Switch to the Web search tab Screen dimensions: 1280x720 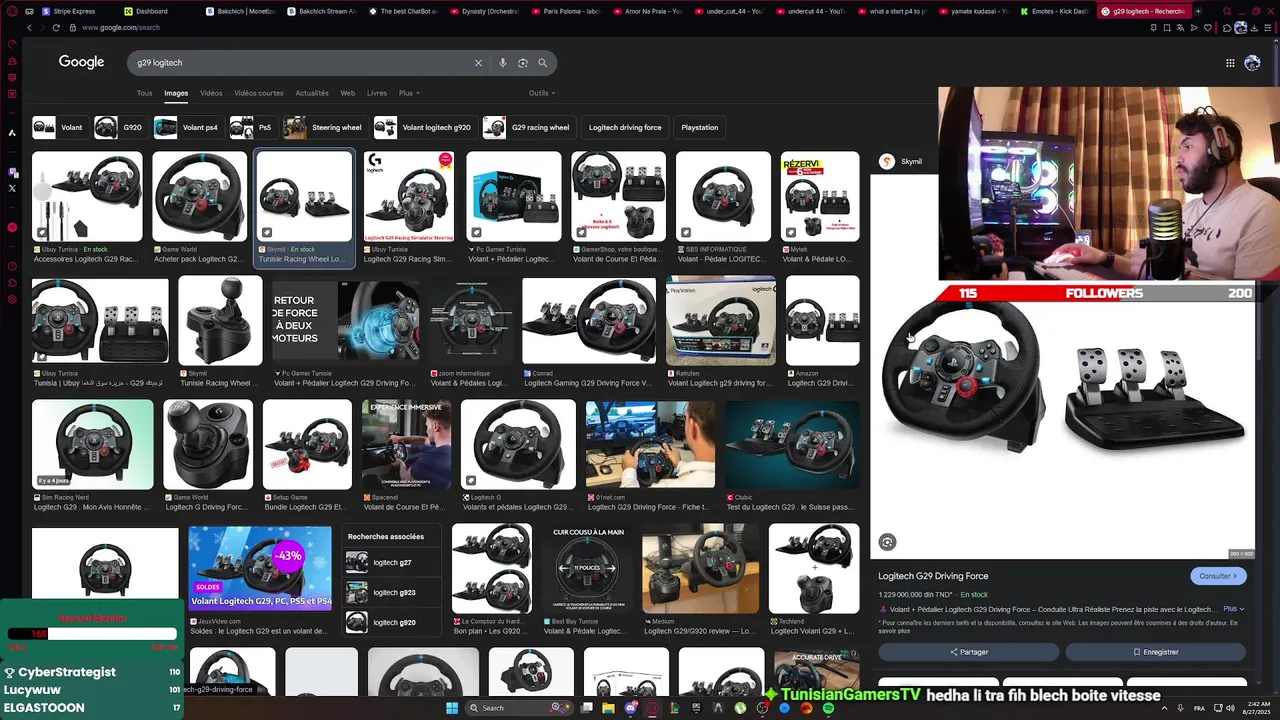tap(348, 93)
